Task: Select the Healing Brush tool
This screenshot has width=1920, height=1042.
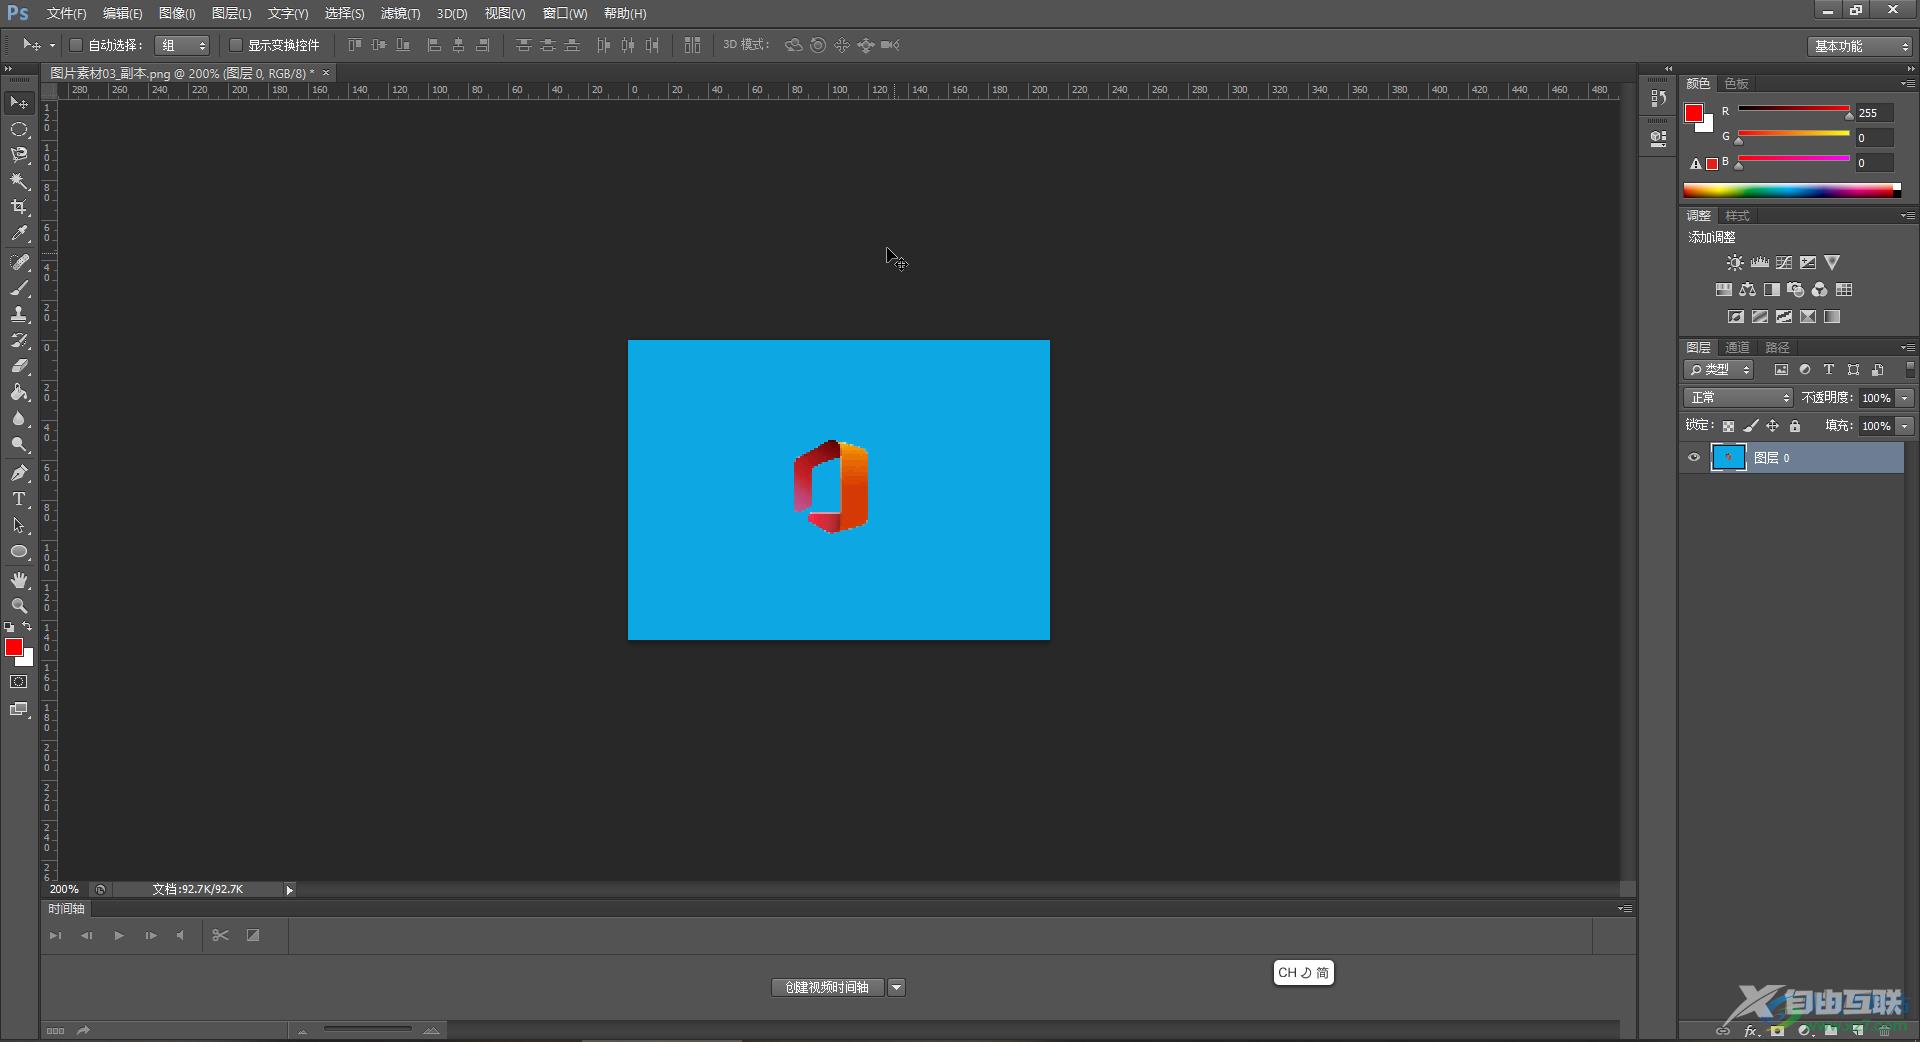Action: (x=19, y=262)
